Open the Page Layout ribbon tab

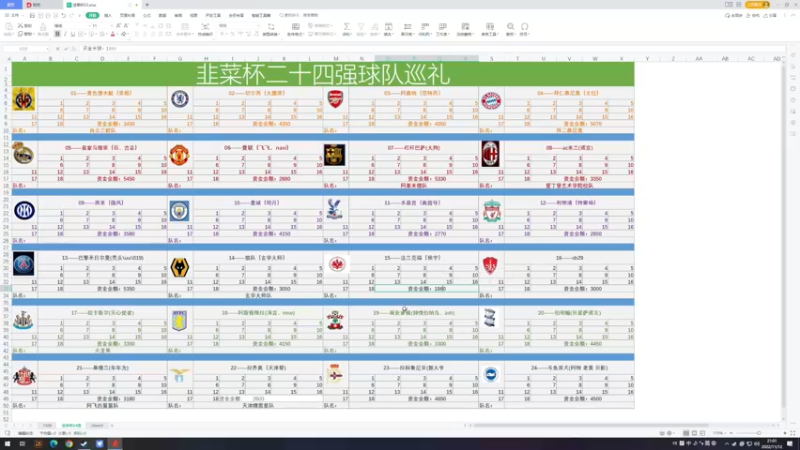(x=127, y=16)
